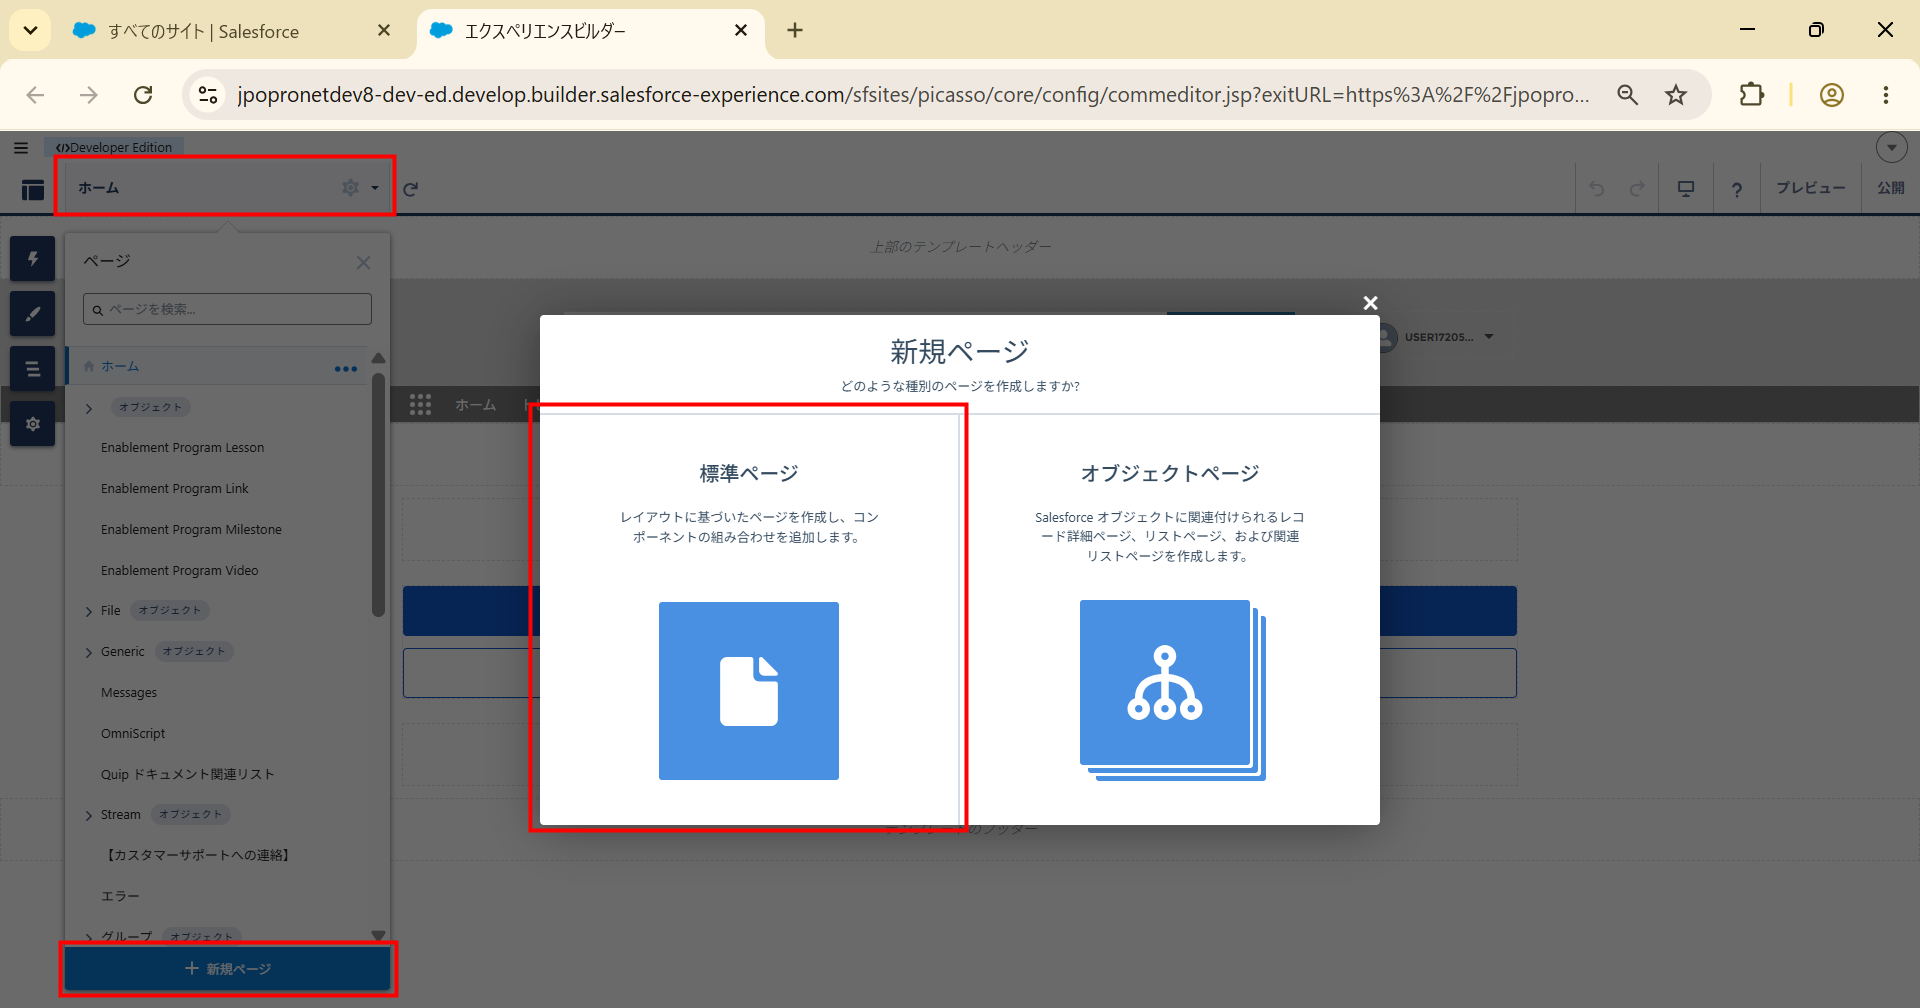The width and height of the screenshot is (1920, 1008).
Task: Go back in browser history
Action: pyautogui.click(x=36, y=94)
